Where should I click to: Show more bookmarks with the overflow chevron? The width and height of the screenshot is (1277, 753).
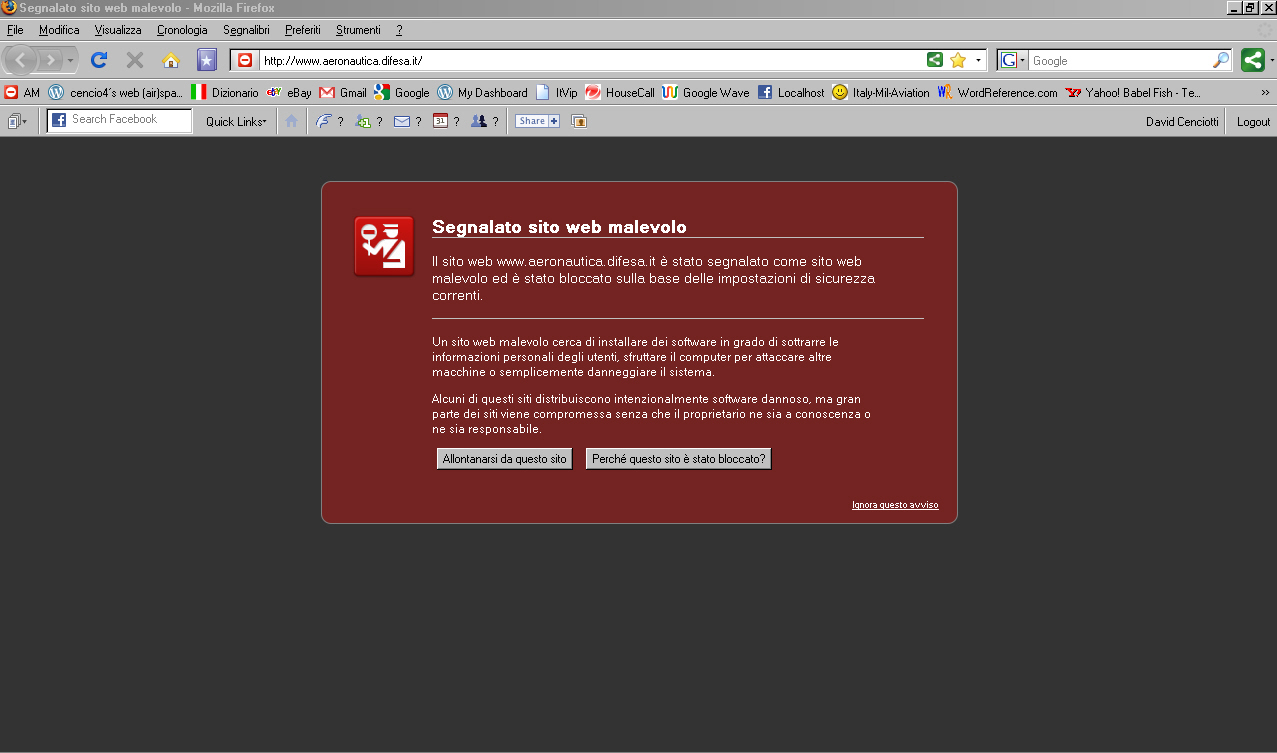coord(1265,92)
